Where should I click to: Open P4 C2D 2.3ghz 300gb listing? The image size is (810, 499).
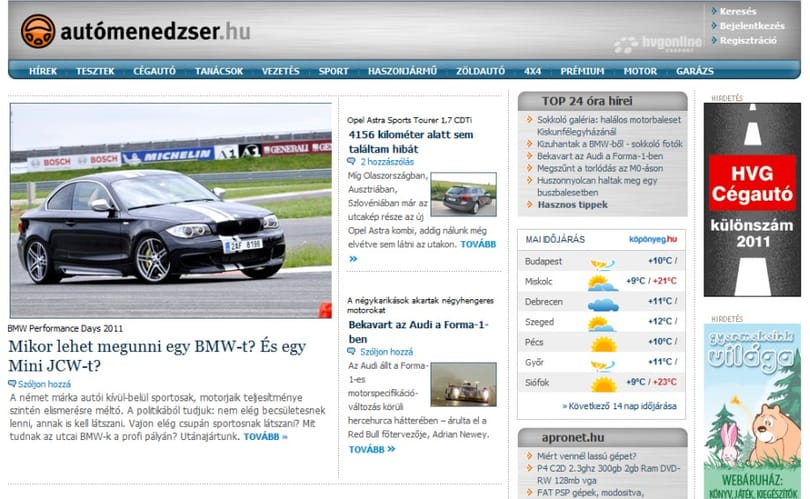point(609,474)
